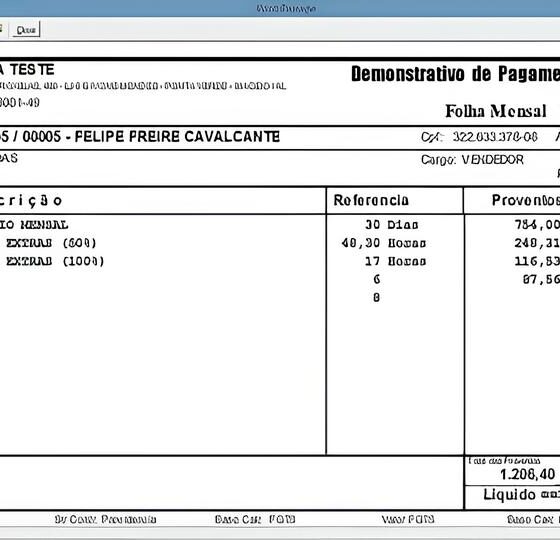Select the Demonstrativo de Pagamento title
The width and height of the screenshot is (560, 540).
point(455,74)
